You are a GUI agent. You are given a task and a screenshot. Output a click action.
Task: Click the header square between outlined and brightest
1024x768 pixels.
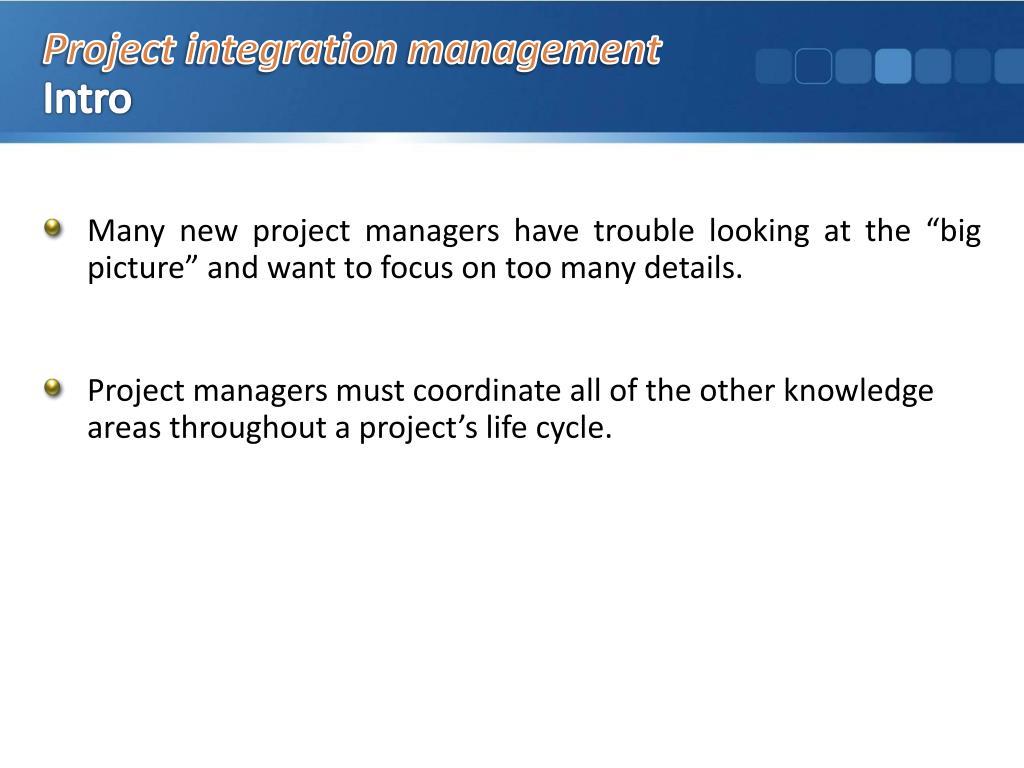coord(853,66)
